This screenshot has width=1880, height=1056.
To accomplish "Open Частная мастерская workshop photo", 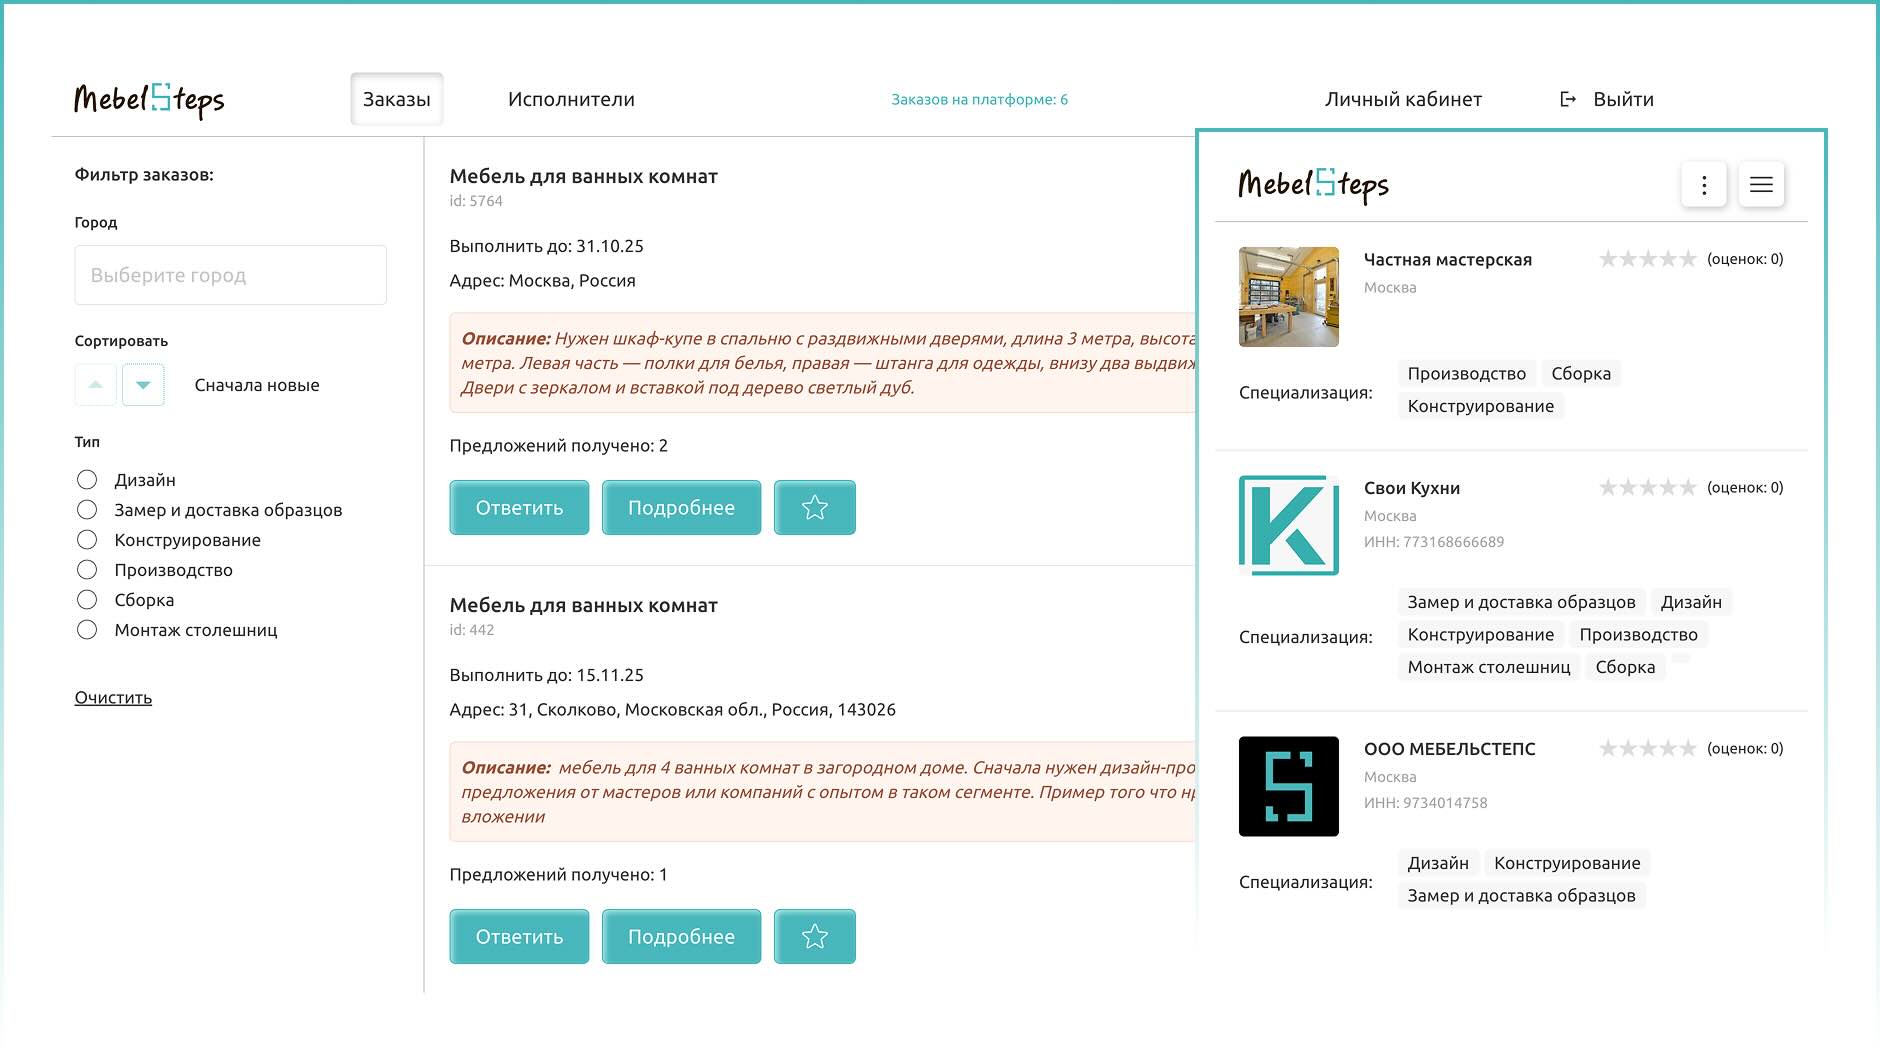I will [1289, 297].
